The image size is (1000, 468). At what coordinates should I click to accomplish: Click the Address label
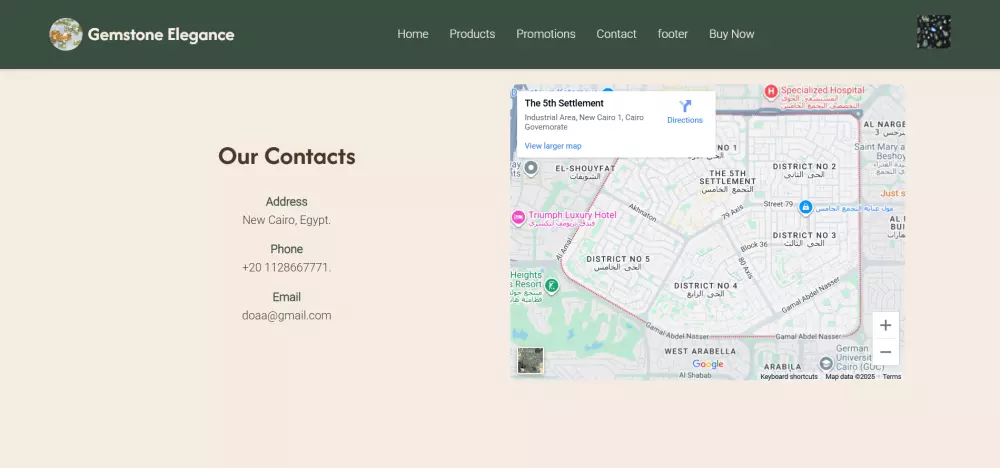pos(286,201)
